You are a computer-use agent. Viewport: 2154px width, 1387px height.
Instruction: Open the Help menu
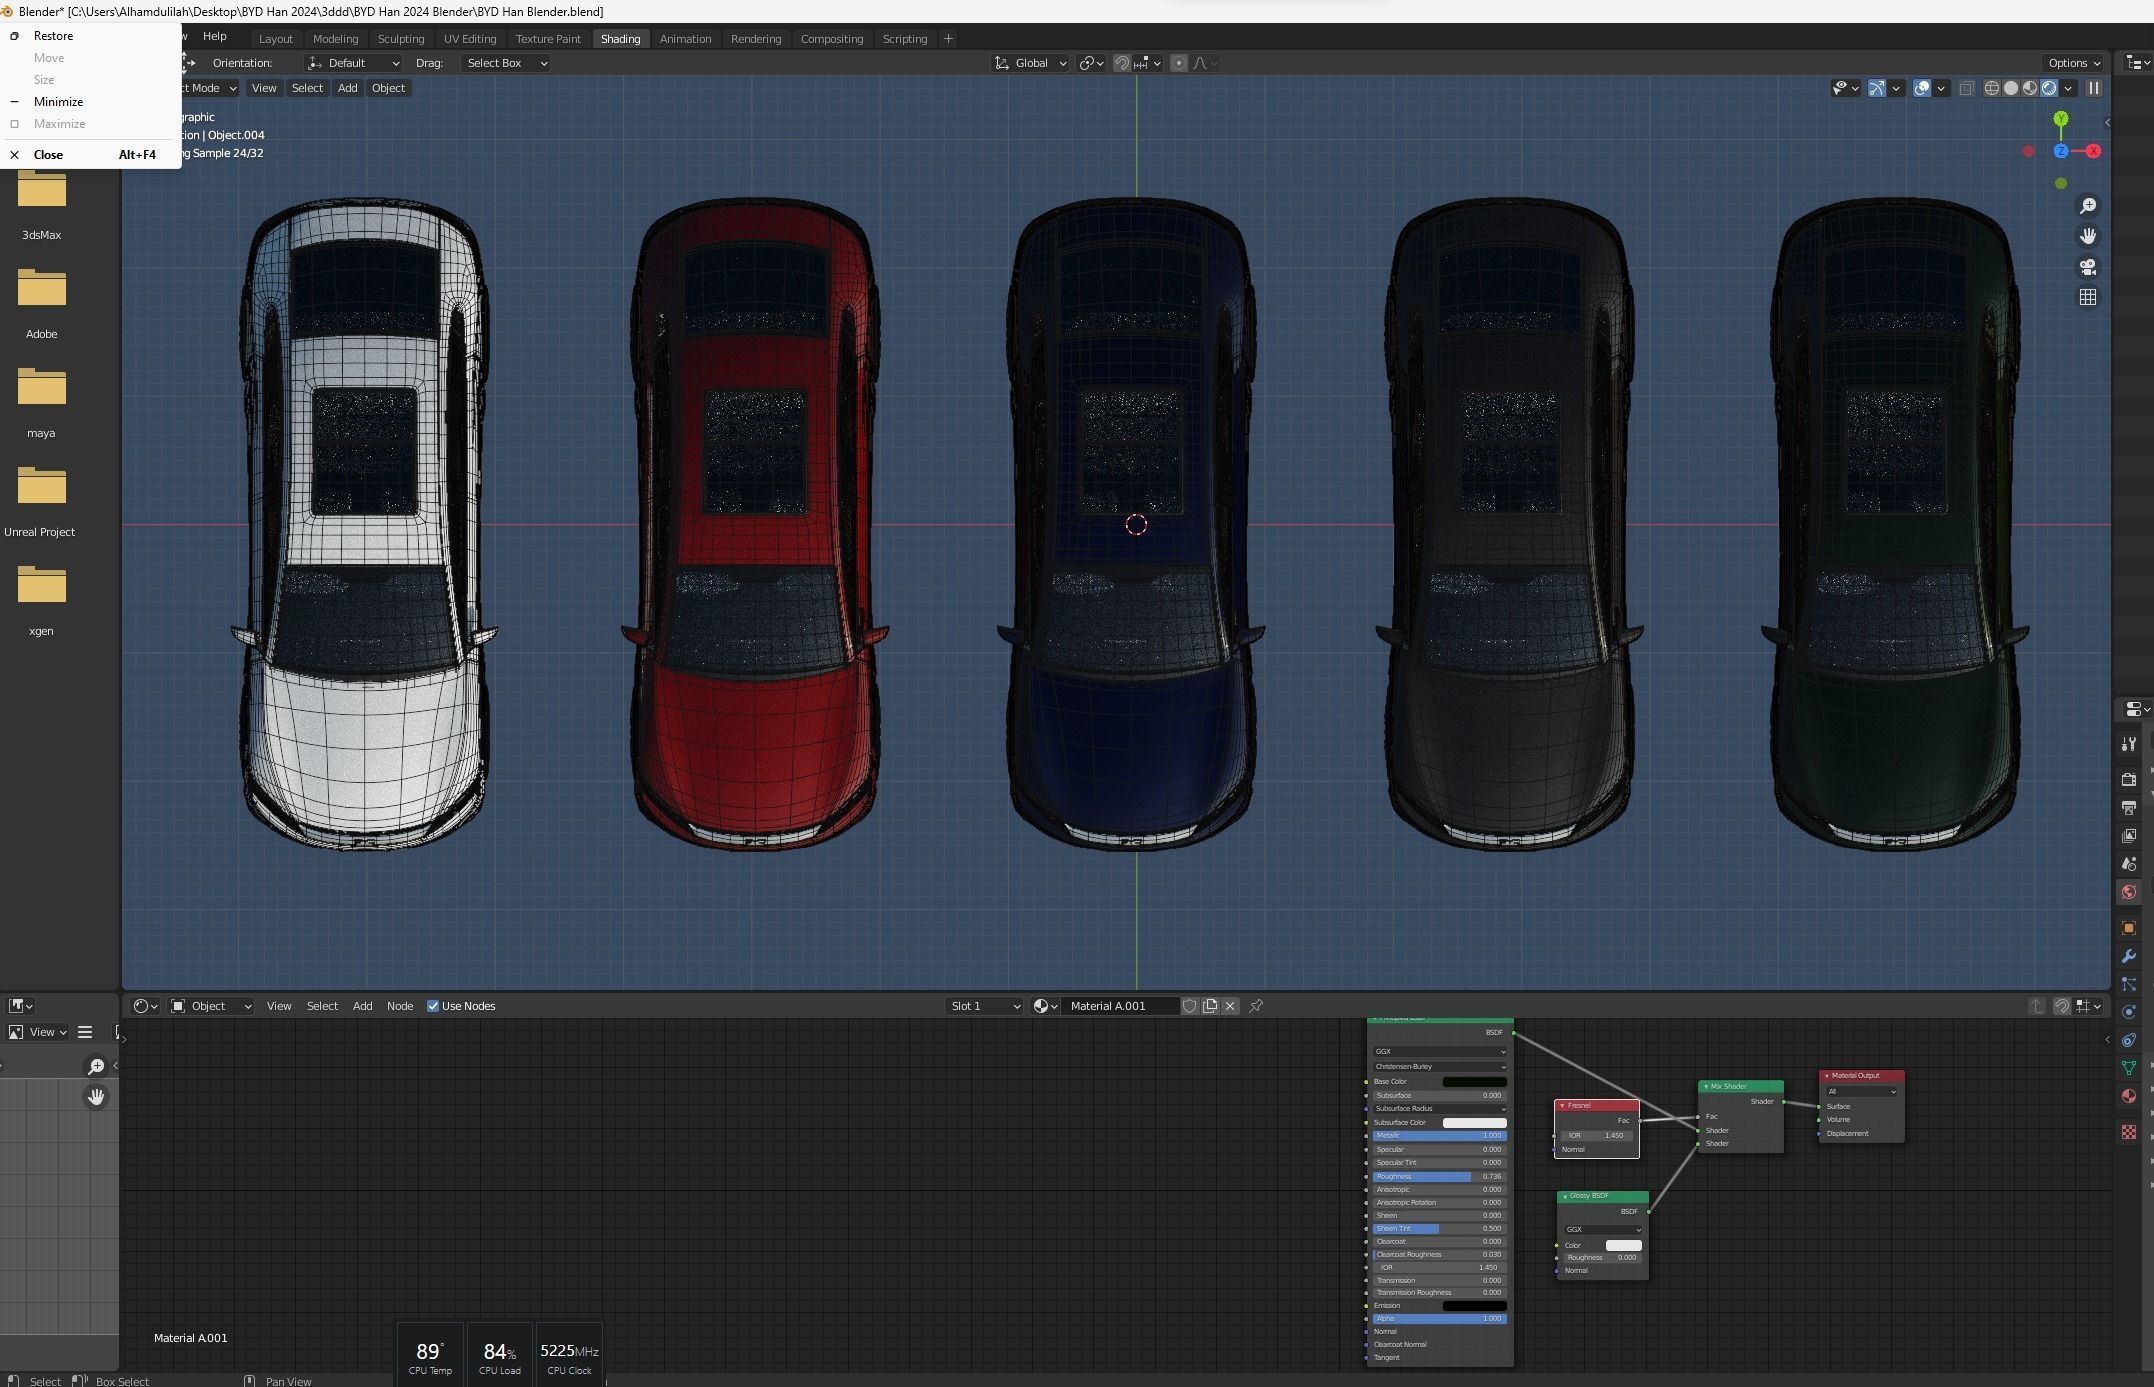pyautogui.click(x=215, y=36)
